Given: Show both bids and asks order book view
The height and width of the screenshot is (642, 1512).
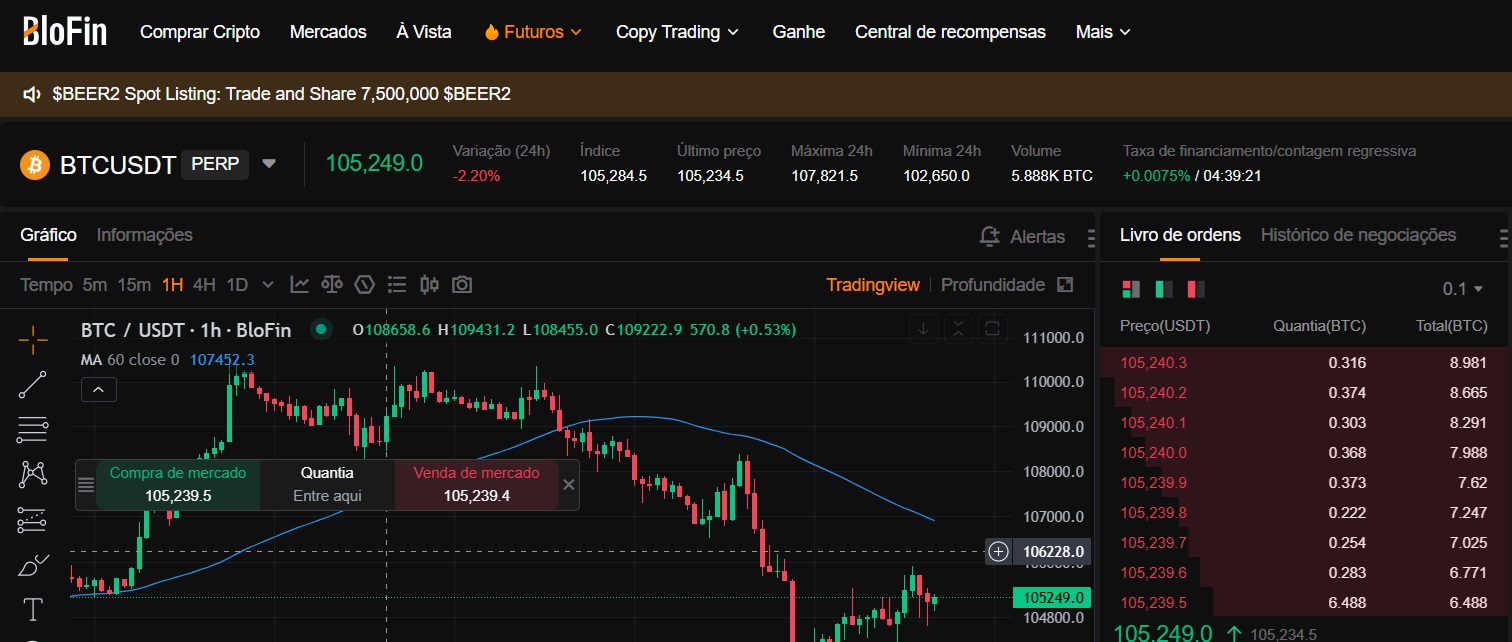Looking at the screenshot, I should [x=1131, y=289].
